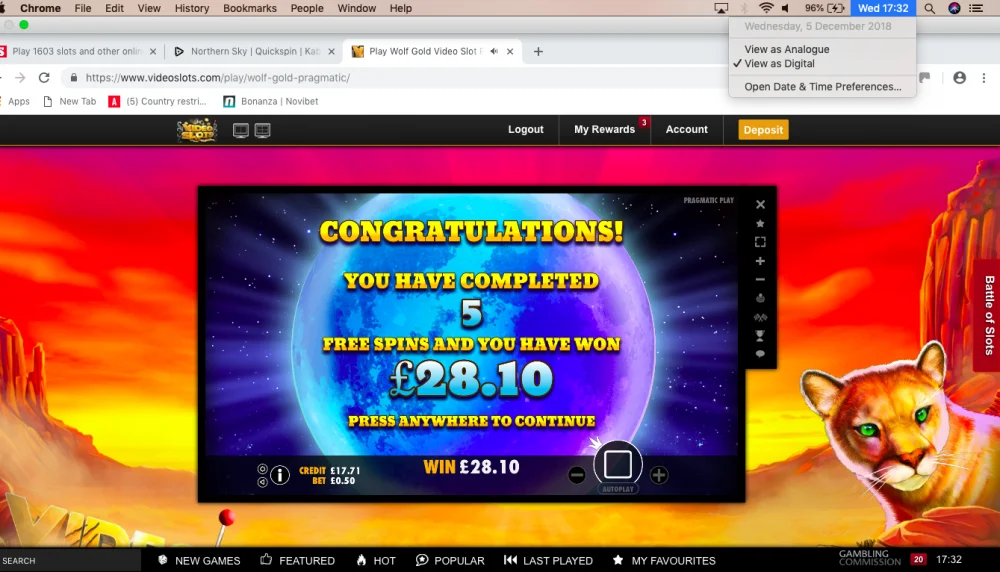Open macOS Notification Centre icon

pyautogui.click(x=976, y=8)
